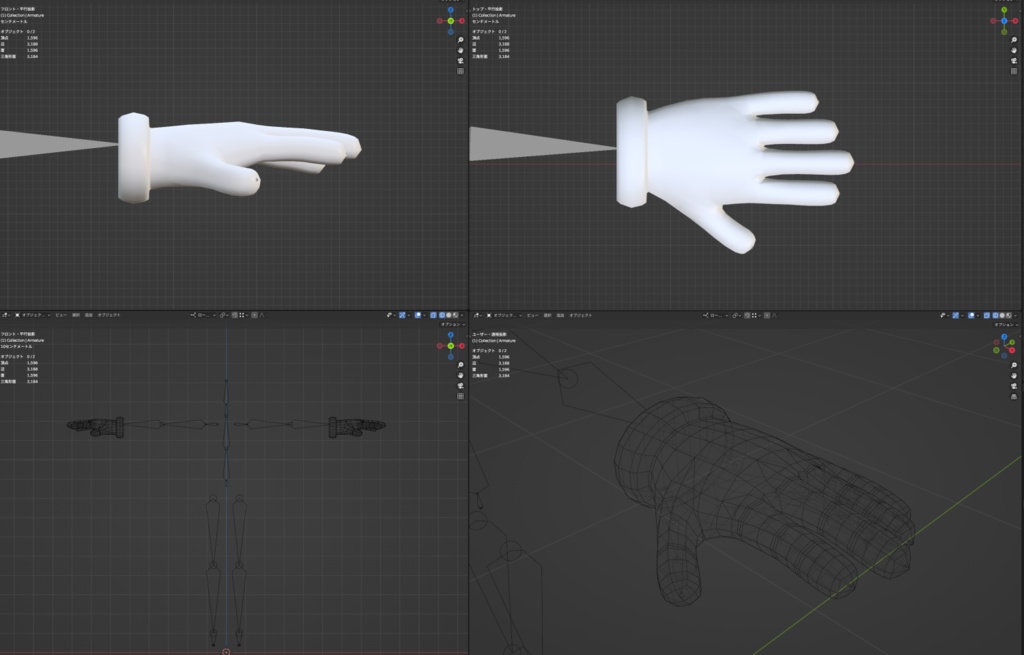
Task: Click the camera view icon in the bottom-right perspective viewport
Action: pyautogui.click(x=1014, y=386)
